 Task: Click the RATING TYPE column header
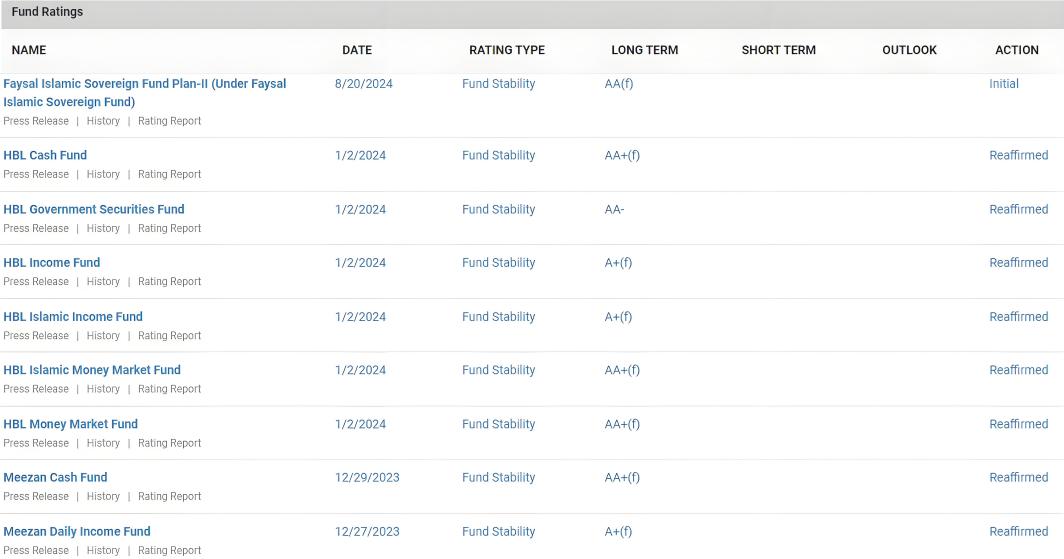point(507,50)
